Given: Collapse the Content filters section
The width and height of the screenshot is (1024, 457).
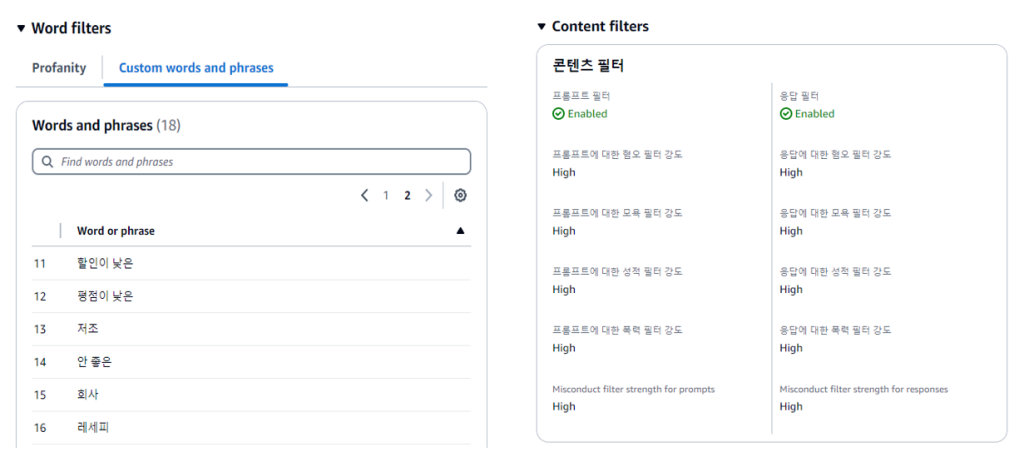Looking at the screenshot, I should 541,27.
